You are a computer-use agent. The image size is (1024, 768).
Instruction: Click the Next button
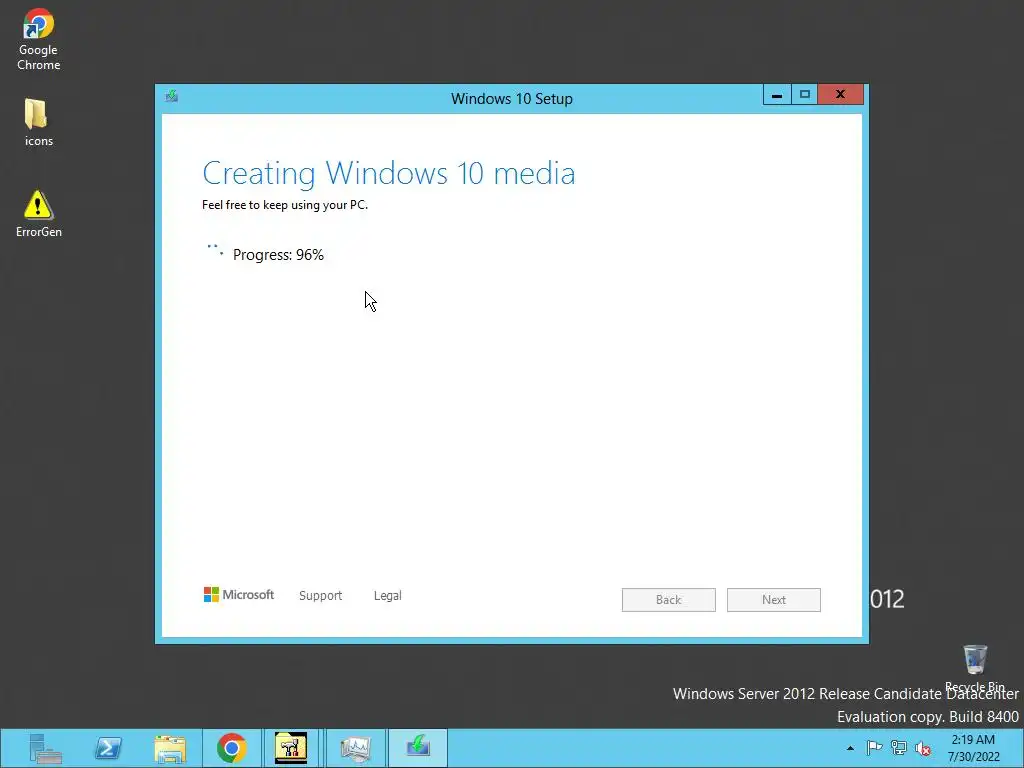click(x=774, y=600)
